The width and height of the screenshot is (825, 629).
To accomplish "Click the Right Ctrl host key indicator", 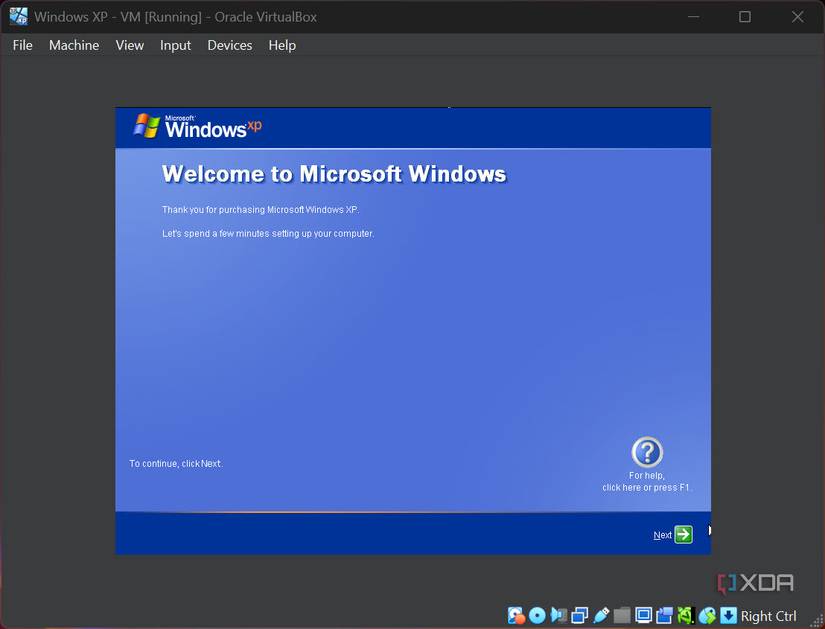I will click(768, 615).
